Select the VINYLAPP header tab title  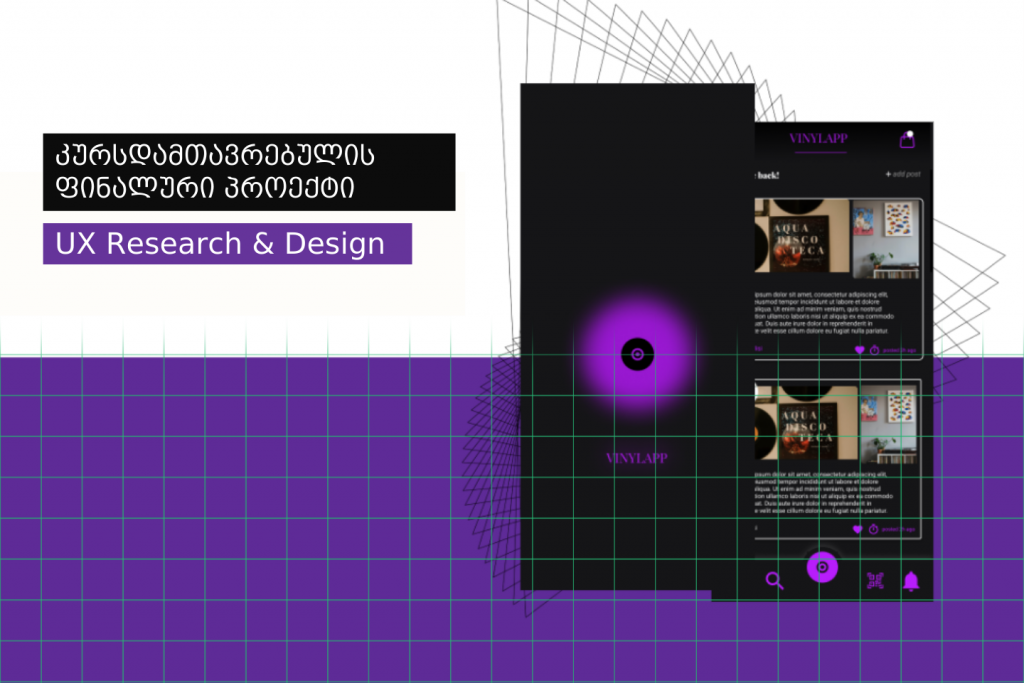point(820,139)
